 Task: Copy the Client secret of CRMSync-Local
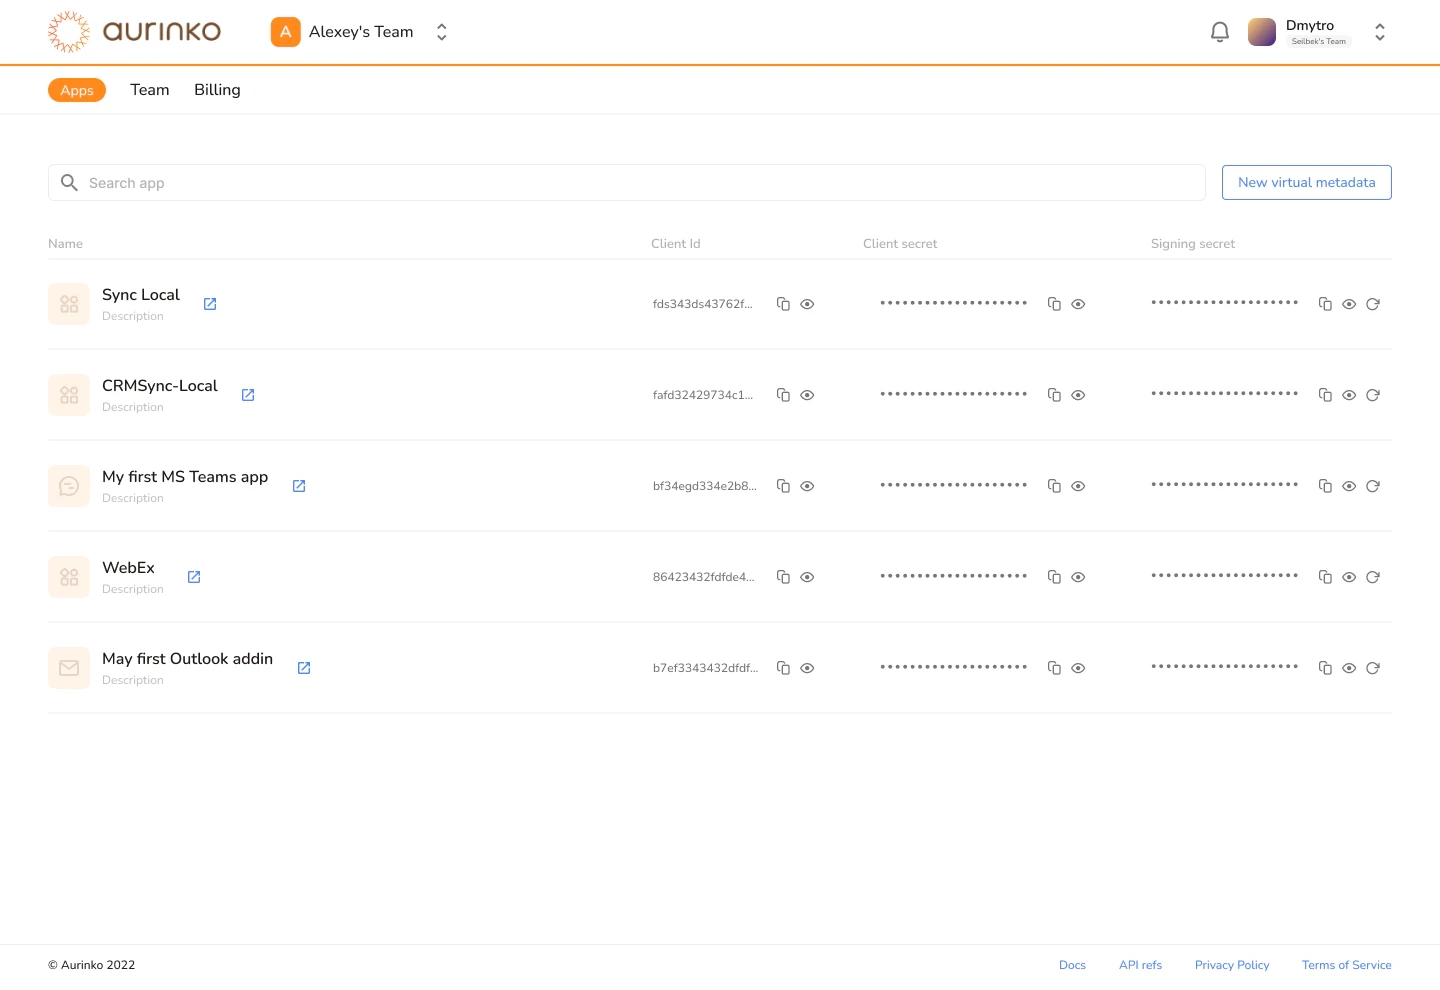pyautogui.click(x=1054, y=395)
